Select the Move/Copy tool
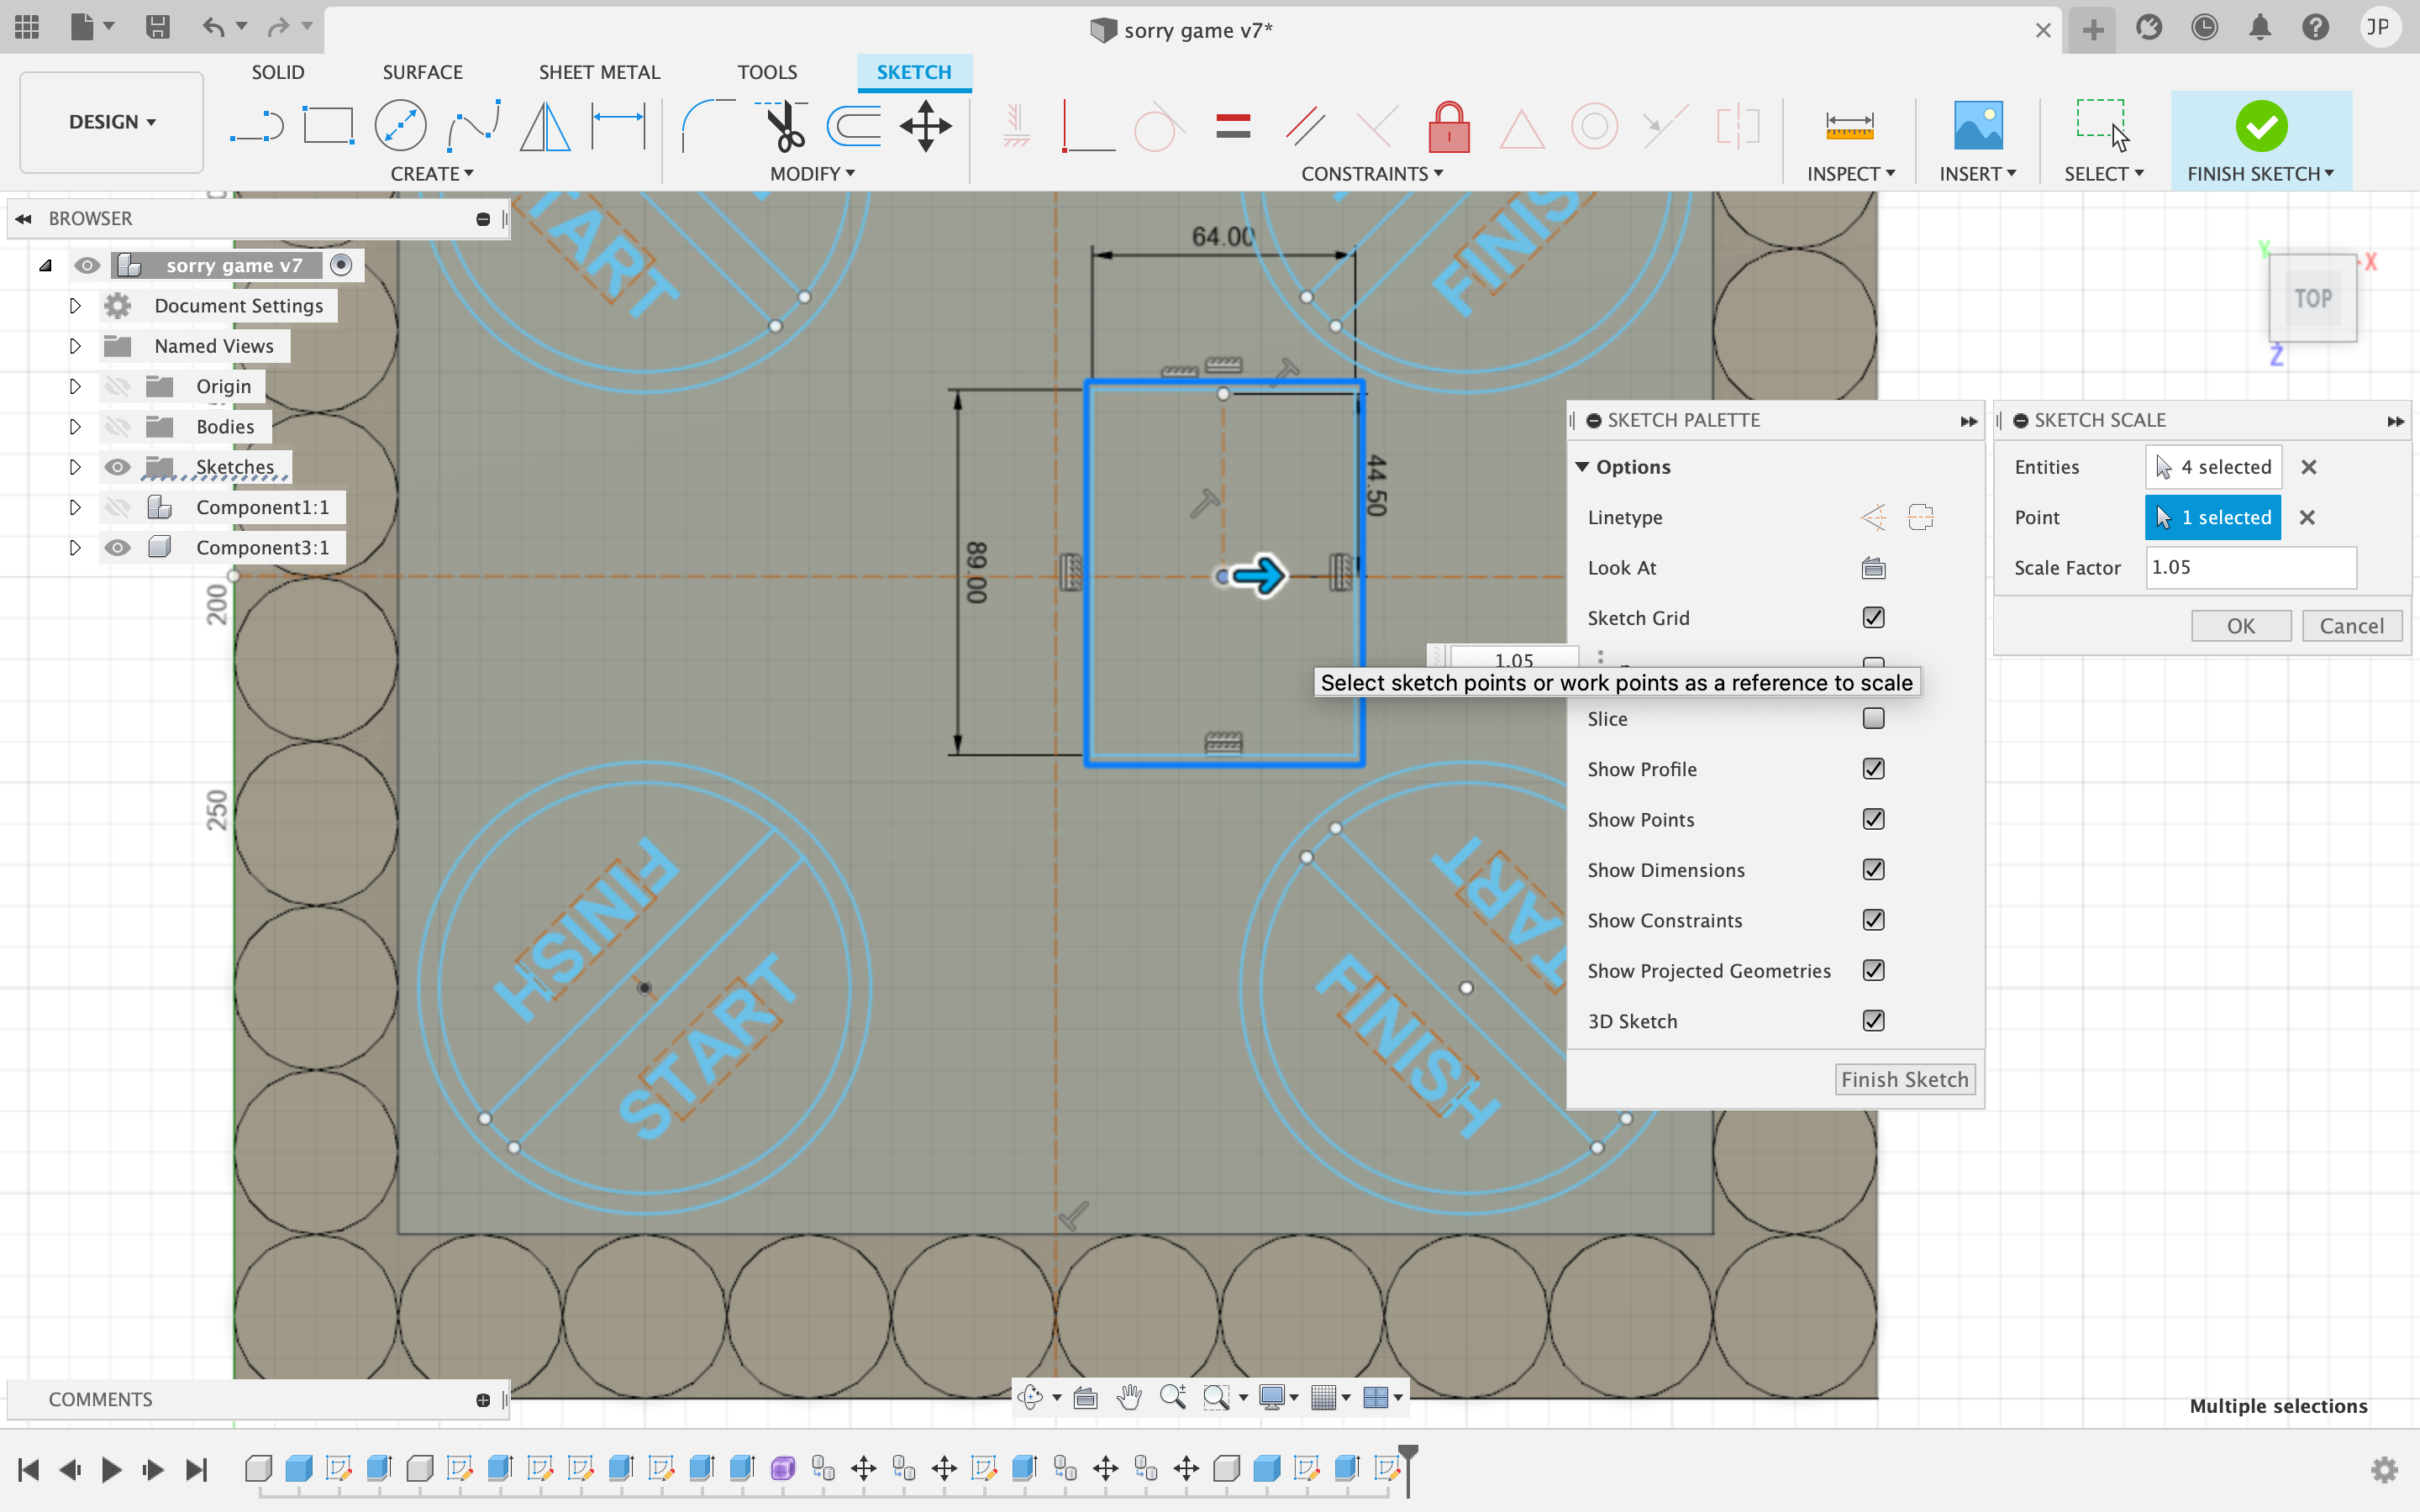Viewport: 2420px width, 1512px height. click(x=926, y=127)
